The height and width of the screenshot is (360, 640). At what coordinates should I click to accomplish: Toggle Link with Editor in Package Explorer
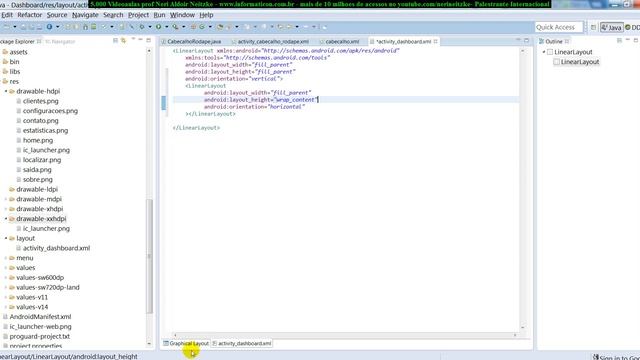(123, 41)
